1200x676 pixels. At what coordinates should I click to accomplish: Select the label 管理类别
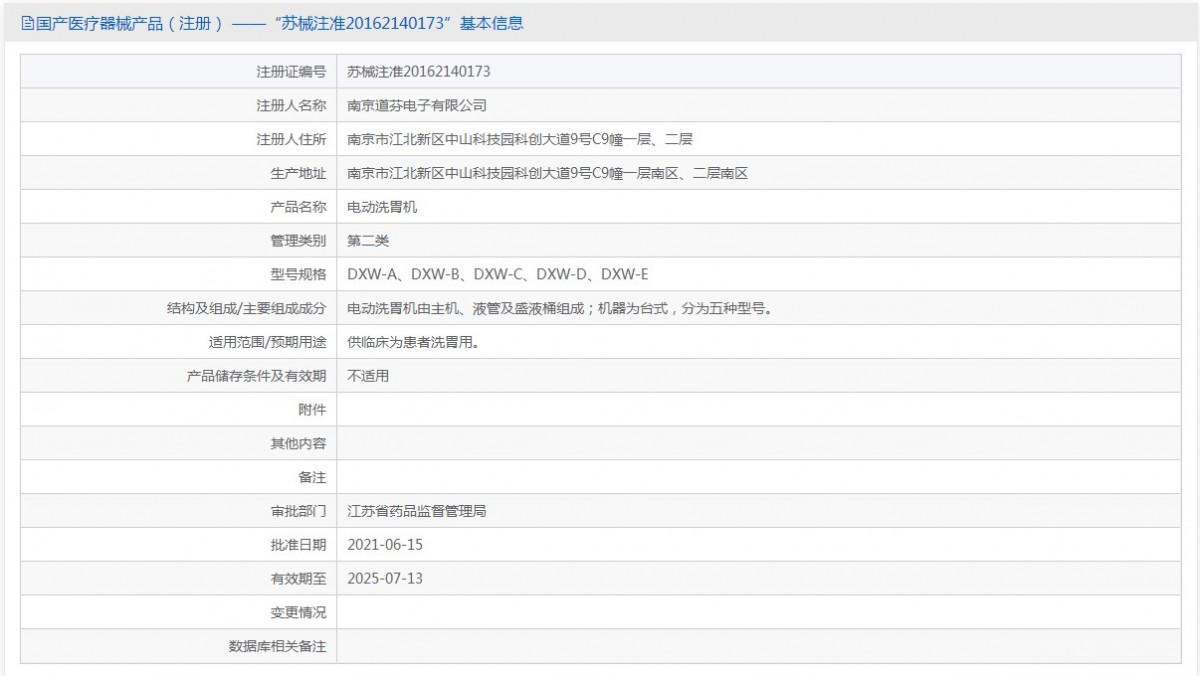pos(298,241)
